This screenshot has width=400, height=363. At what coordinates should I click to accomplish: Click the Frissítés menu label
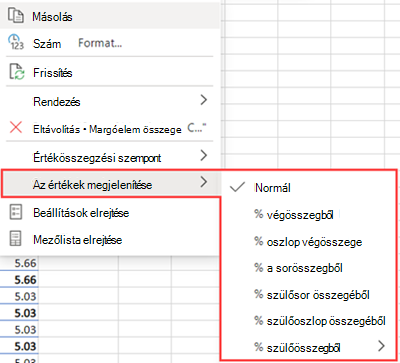(53, 73)
